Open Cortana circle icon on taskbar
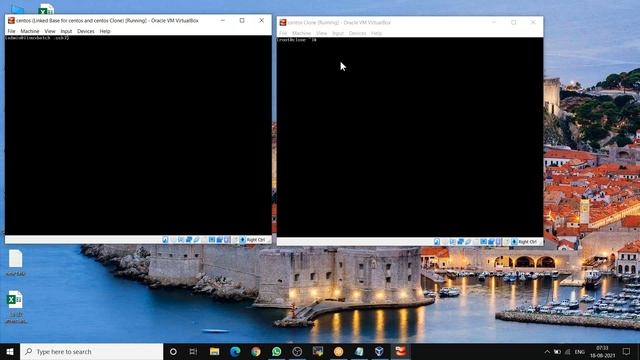Image resolution: width=640 pixels, height=360 pixels. point(173,351)
